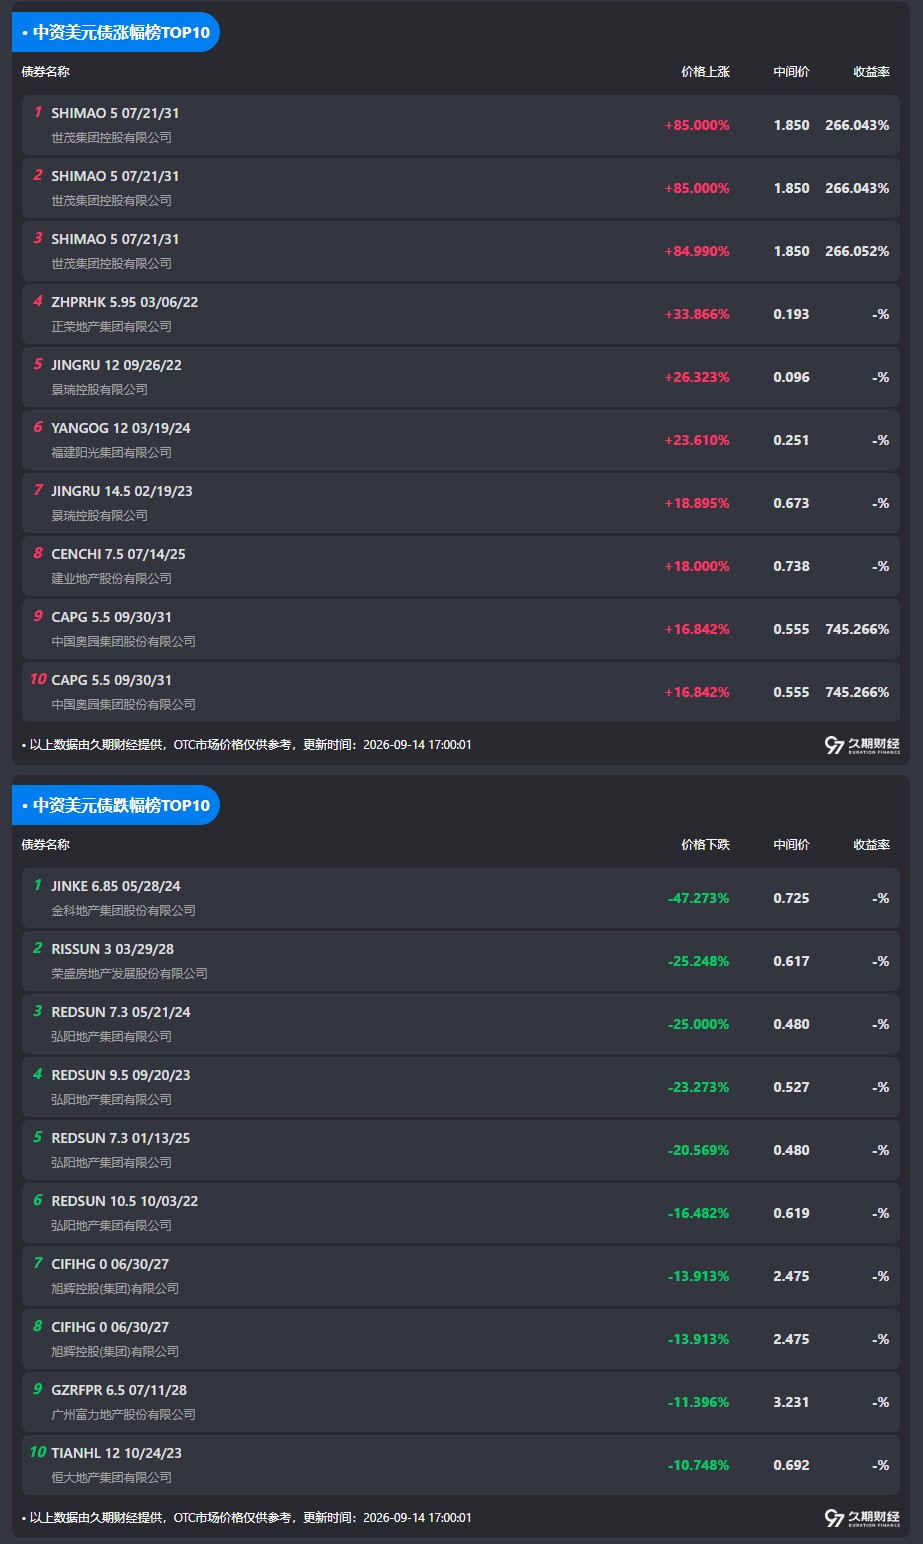Image resolution: width=923 pixels, height=1544 pixels.
Task: Select the -47.273% price drop value
Action: [699, 898]
